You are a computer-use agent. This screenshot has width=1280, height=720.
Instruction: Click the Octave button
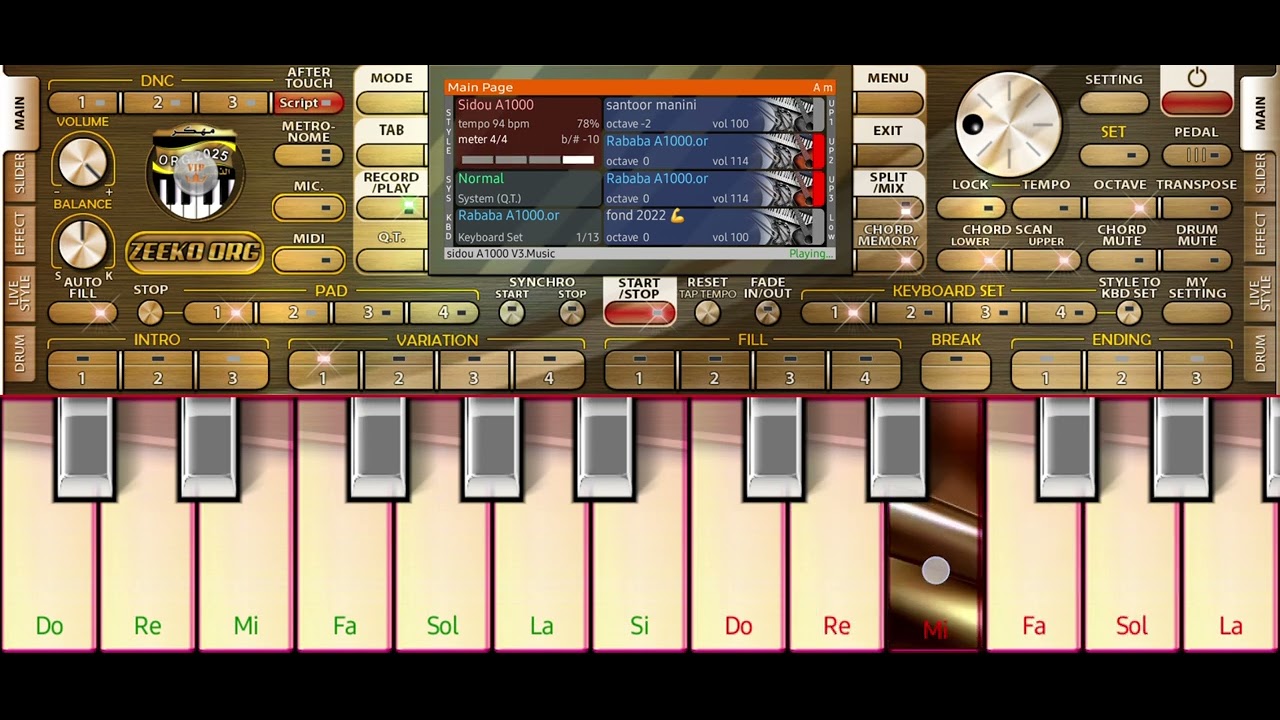click(x=1121, y=208)
